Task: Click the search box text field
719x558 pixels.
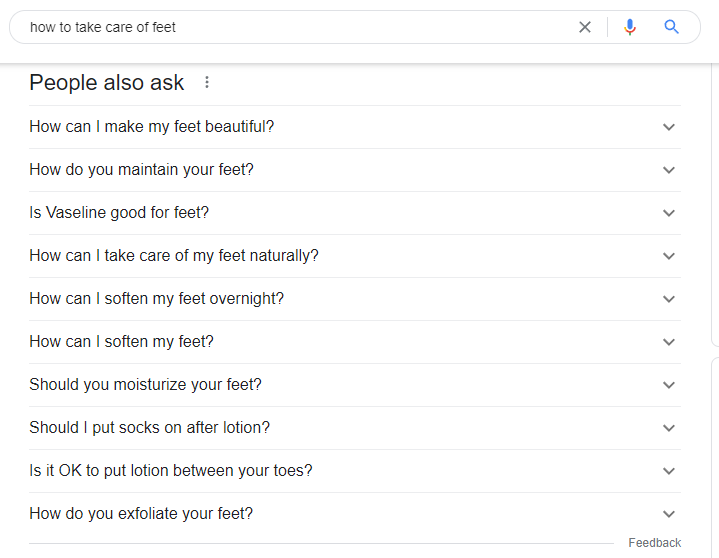Action: pos(300,27)
